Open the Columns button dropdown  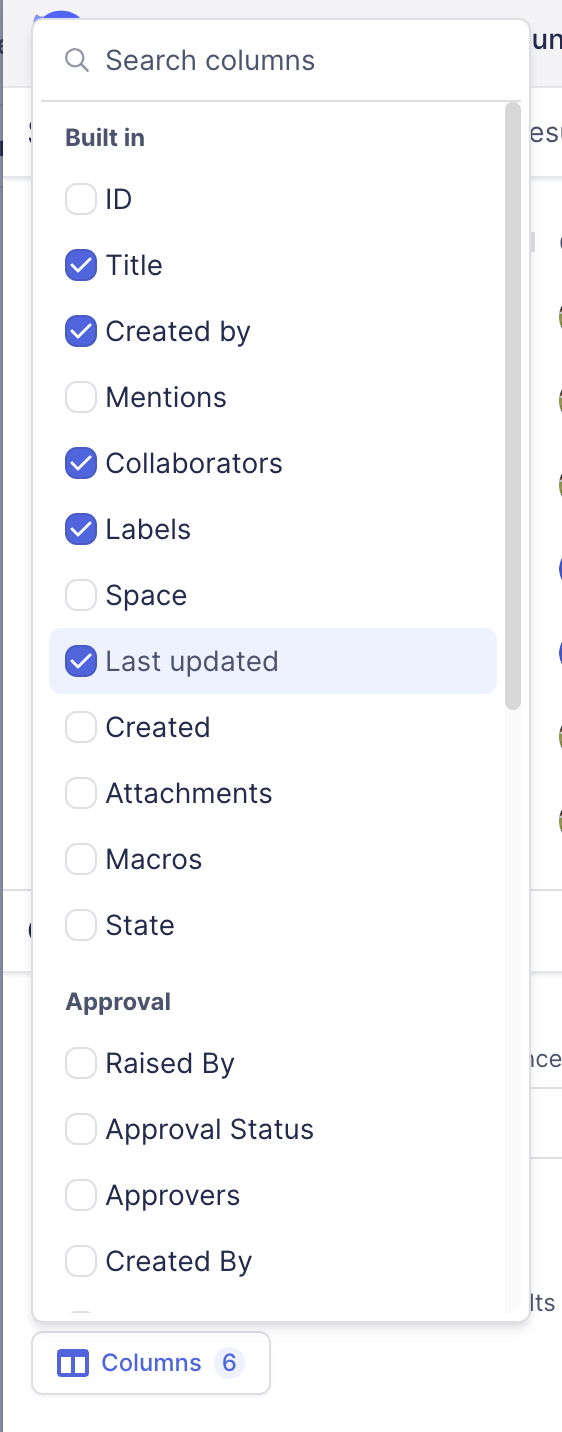(x=151, y=1363)
